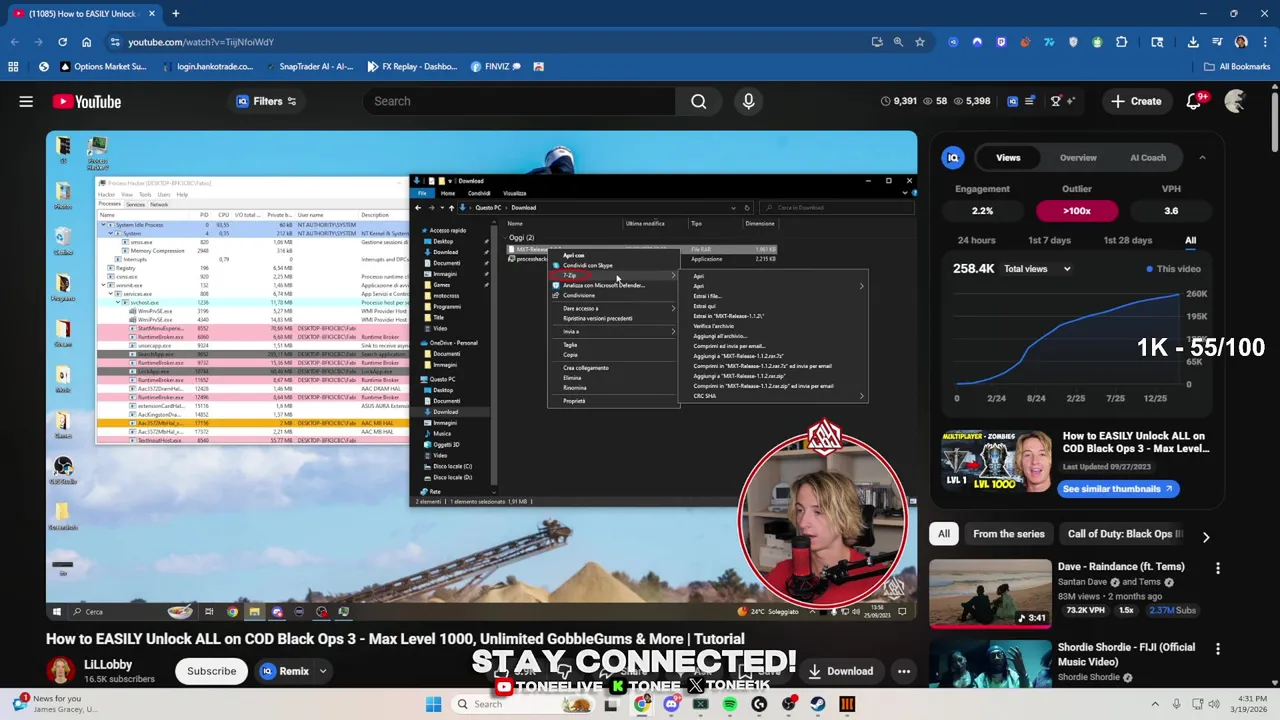Open the new tab plus button

(x=175, y=14)
